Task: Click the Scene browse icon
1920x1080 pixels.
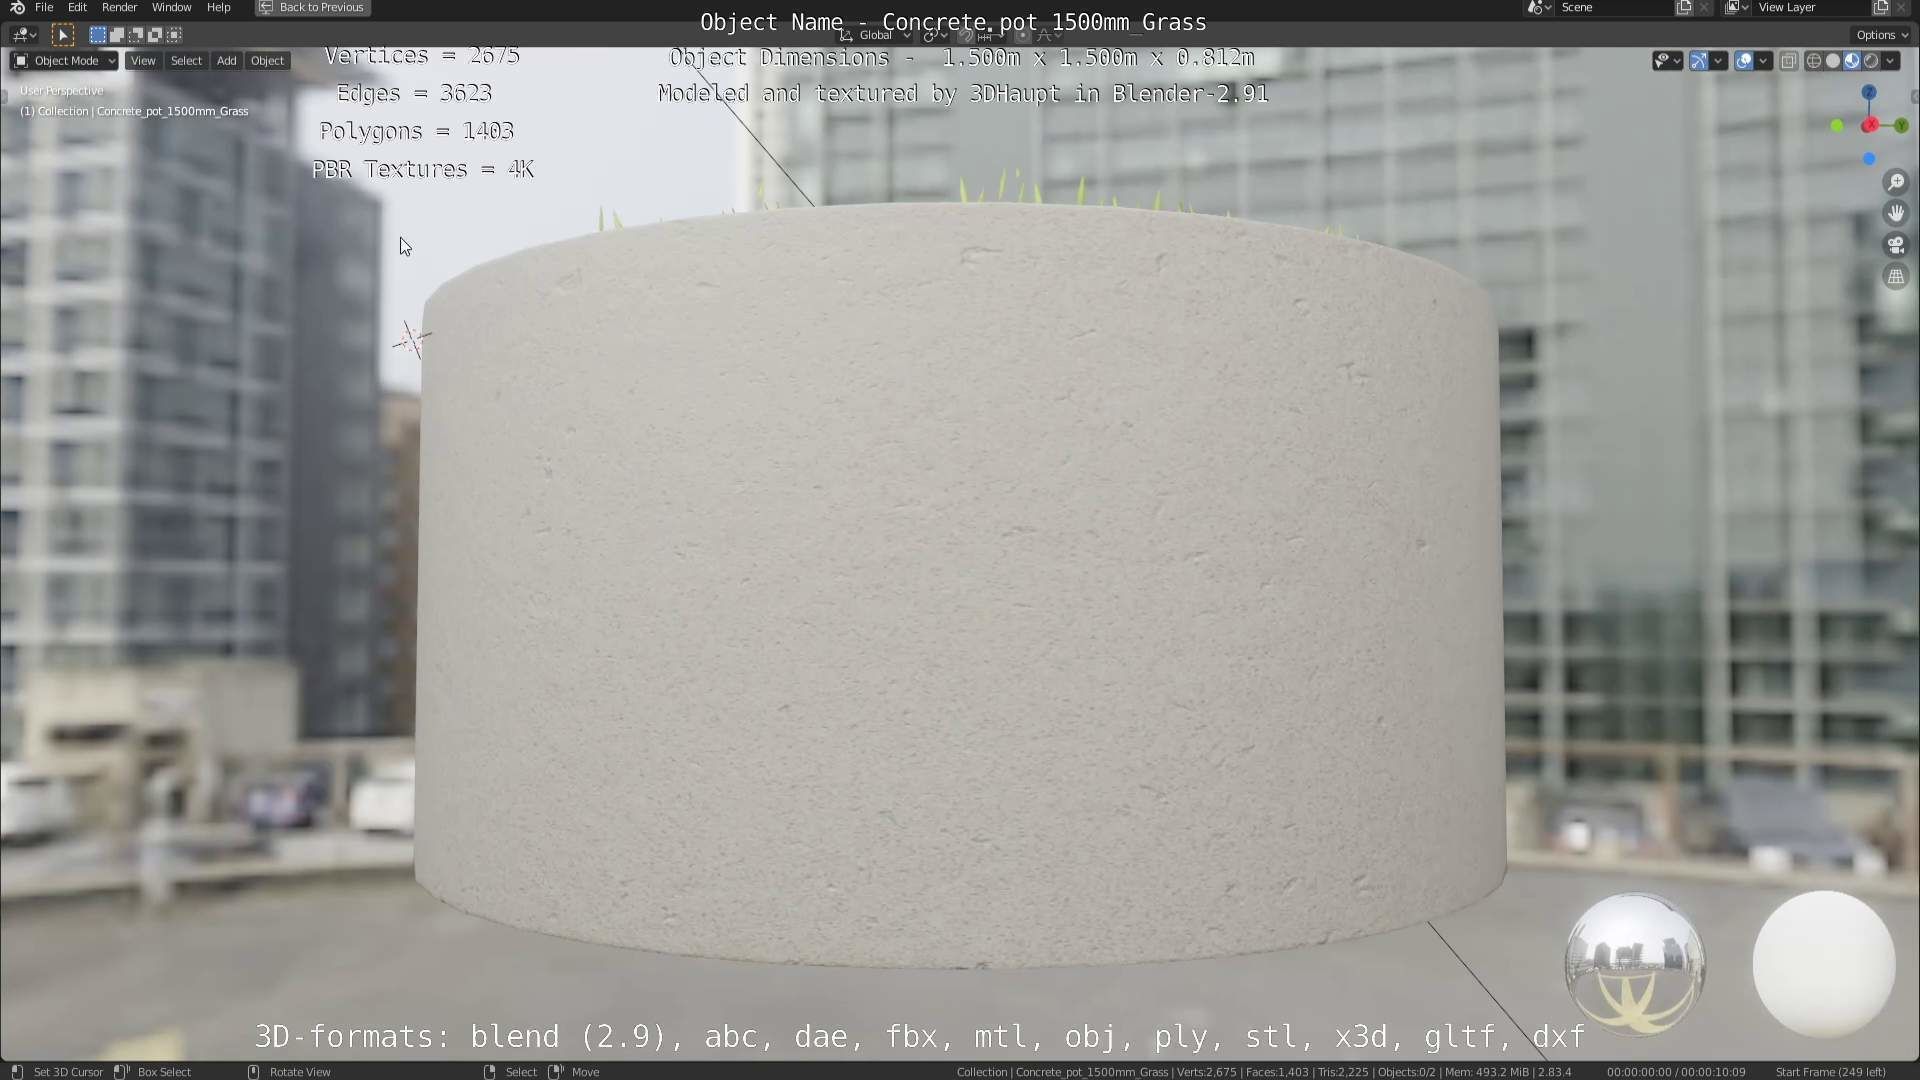Action: pos(1540,8)
